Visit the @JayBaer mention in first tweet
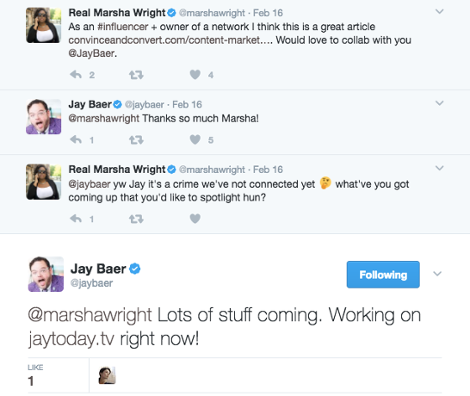Image resolution: width=470 pixels, height=396 pixels. point(92,53)
